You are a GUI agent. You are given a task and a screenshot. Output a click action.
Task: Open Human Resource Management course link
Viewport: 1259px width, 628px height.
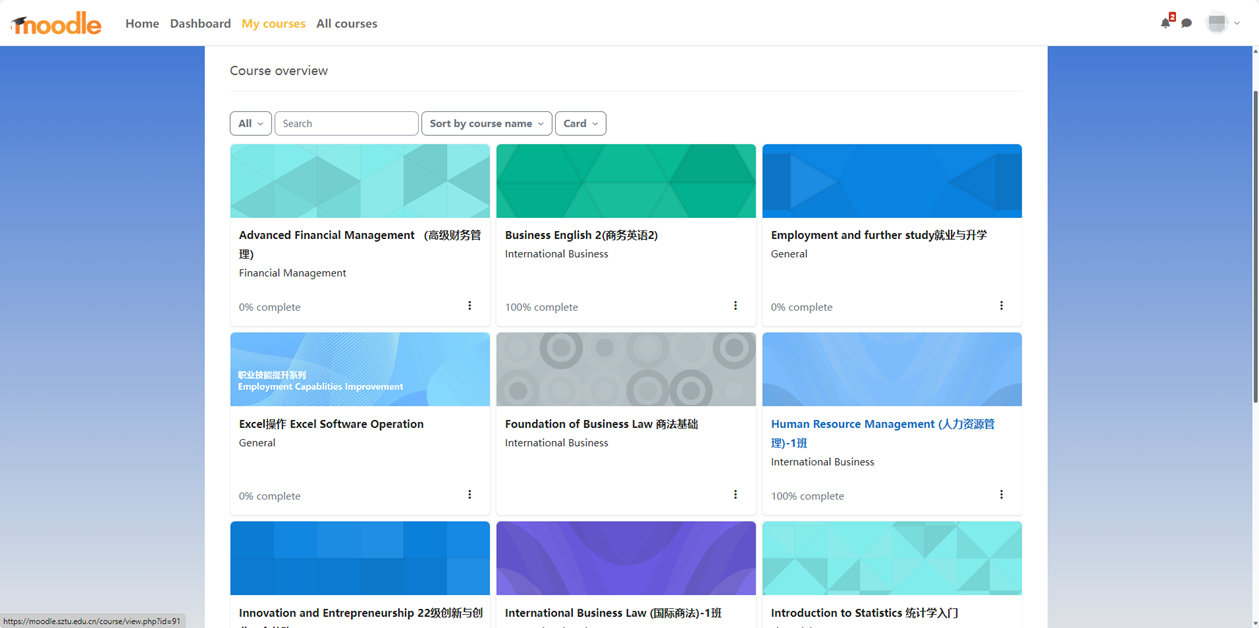882,425
